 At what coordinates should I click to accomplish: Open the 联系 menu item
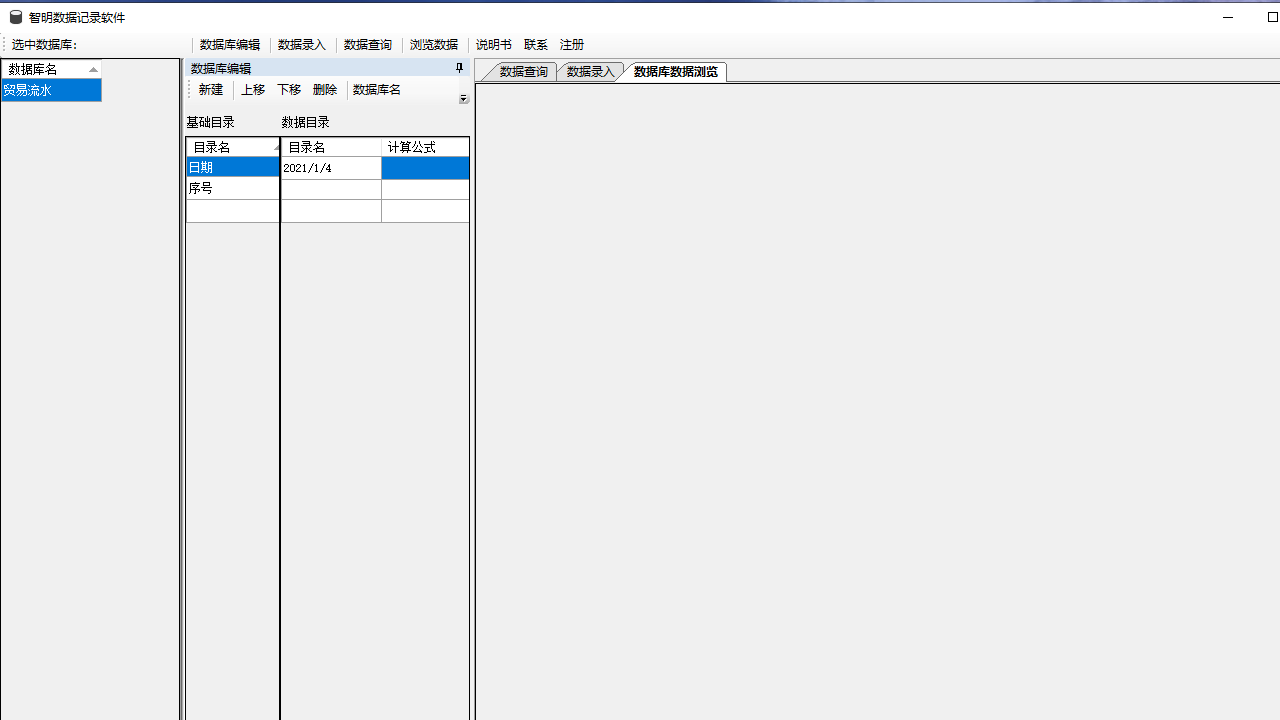click(x=536, y=45)
